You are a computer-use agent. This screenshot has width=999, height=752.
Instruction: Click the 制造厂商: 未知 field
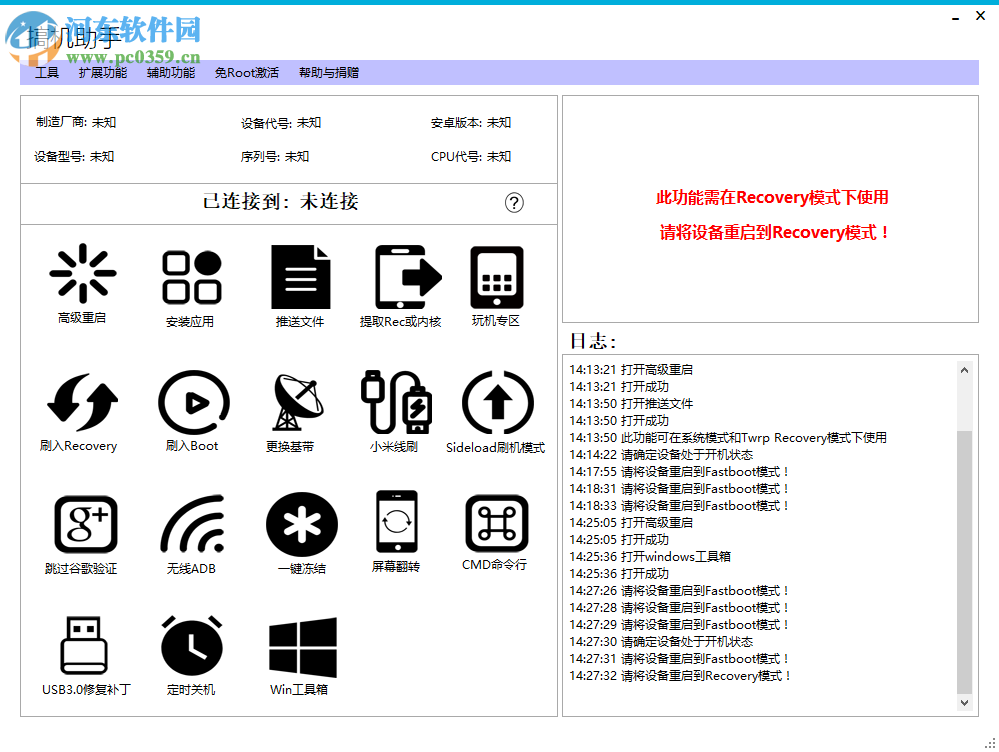point(76,122)
